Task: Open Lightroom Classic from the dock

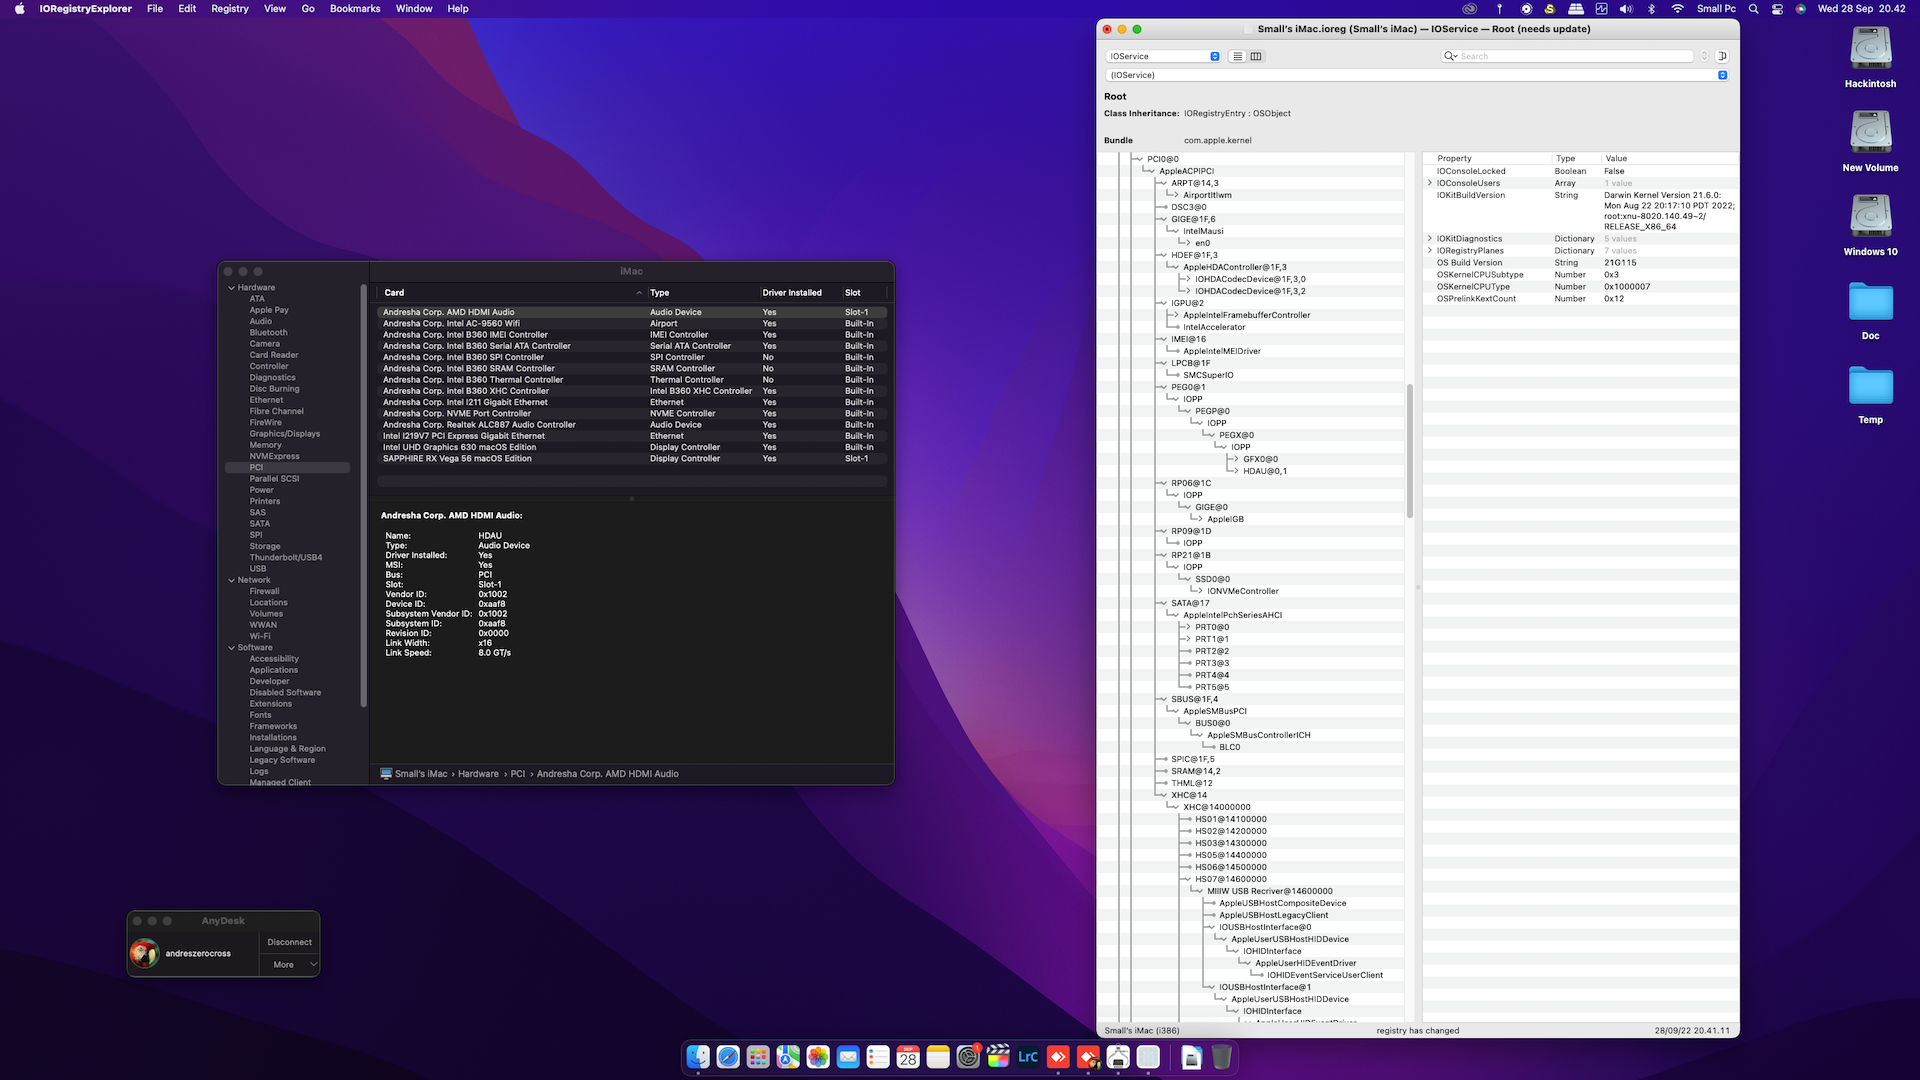Action: pyautogui.click(x=1028, y=1057)
